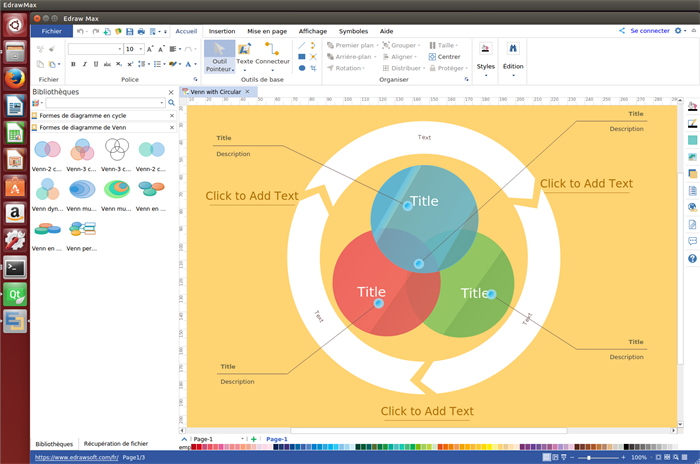Click the Print icon in quick access toolbar
700x464 pixels.
(x=142, y=31)
